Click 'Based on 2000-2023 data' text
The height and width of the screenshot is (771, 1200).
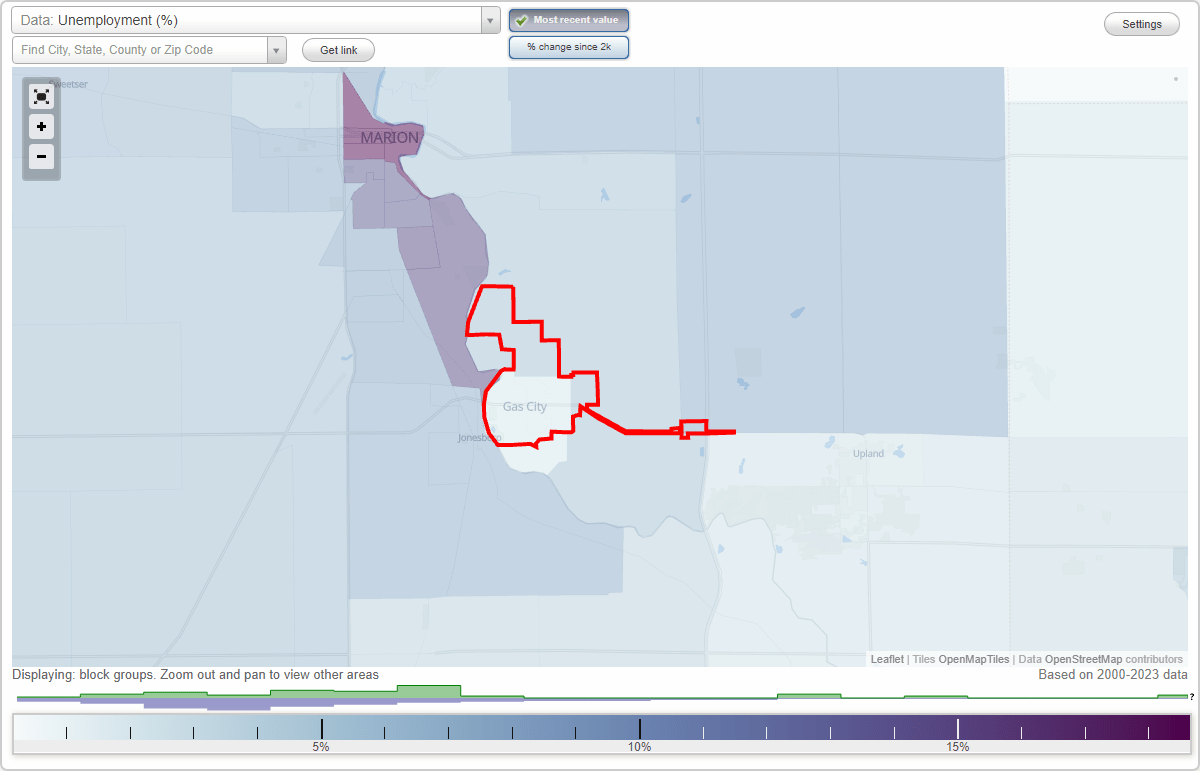(1111, 675)
